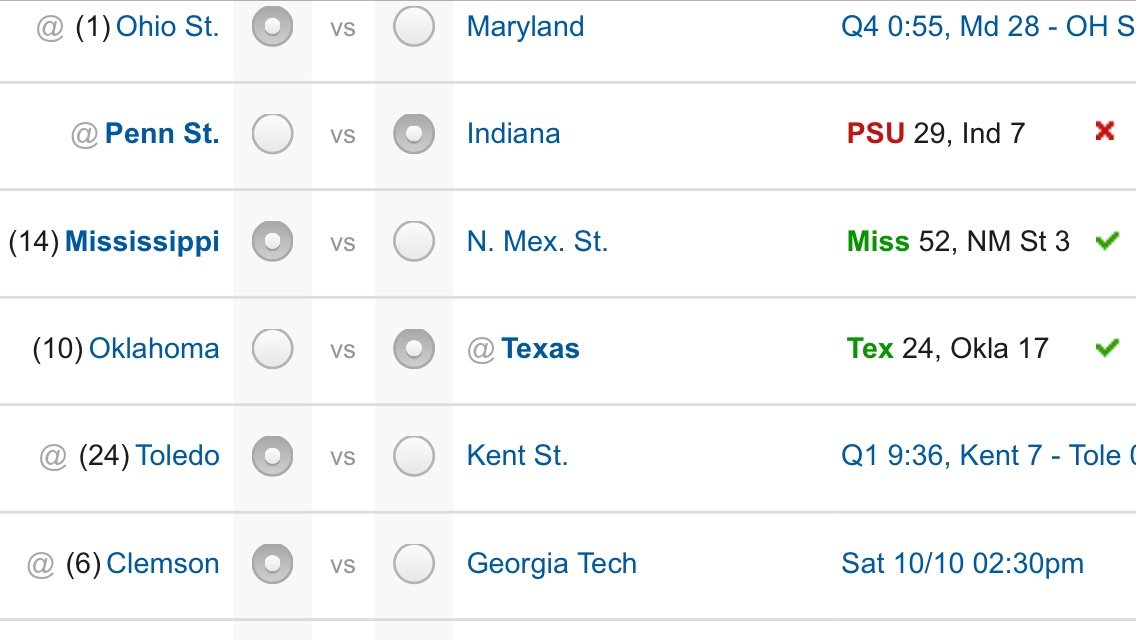Screen dimensions: 1136x640
Task: Choose Penn St. radio button
Action: (272, 134)
